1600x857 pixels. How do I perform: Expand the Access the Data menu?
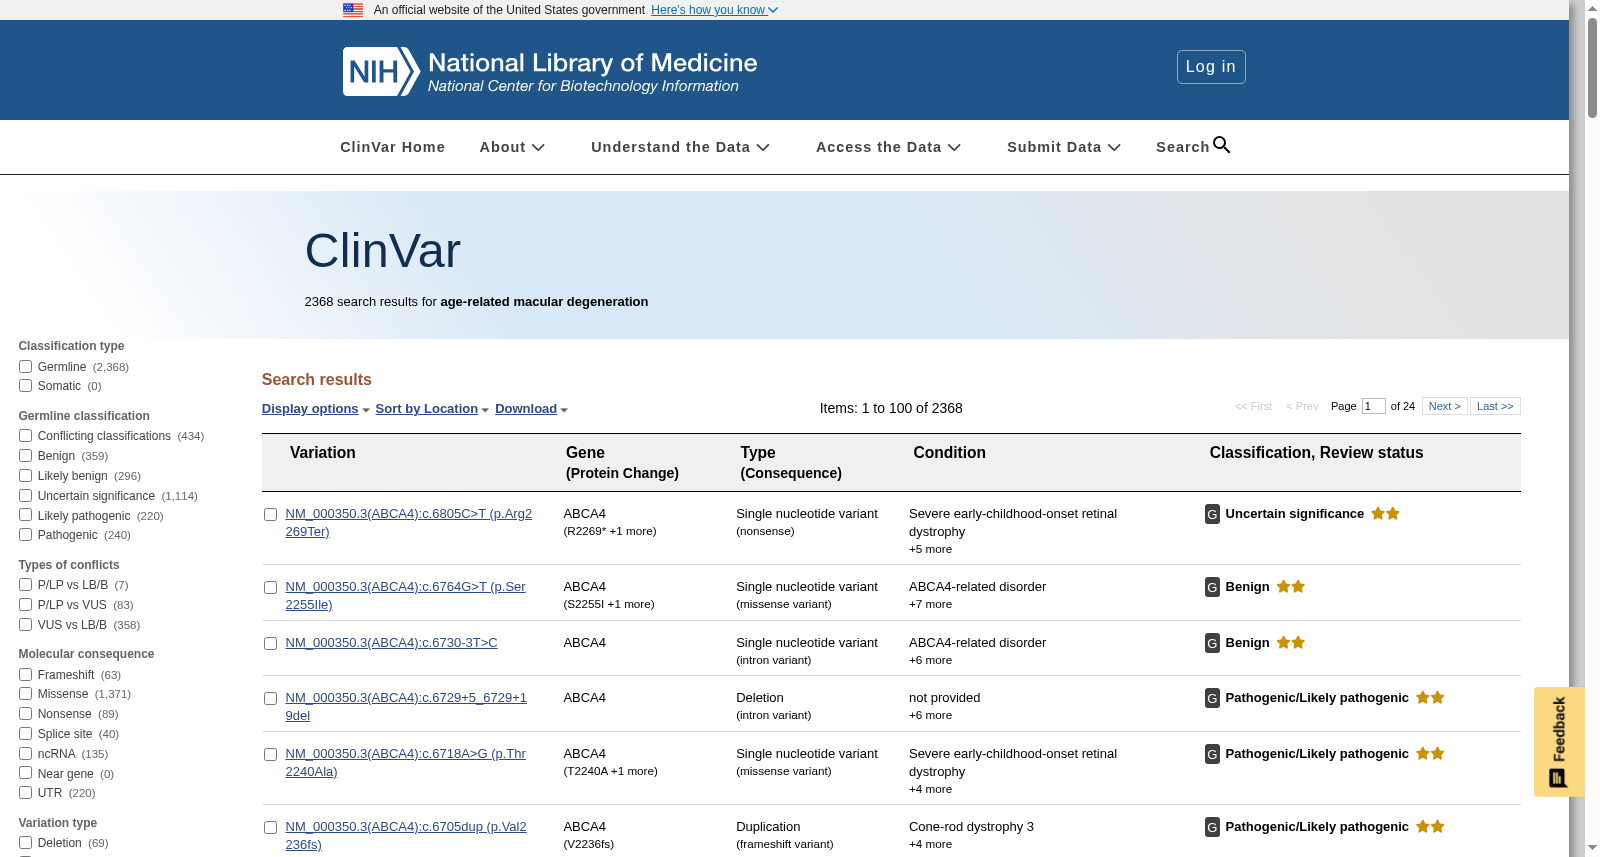click(x=888, y=147)
